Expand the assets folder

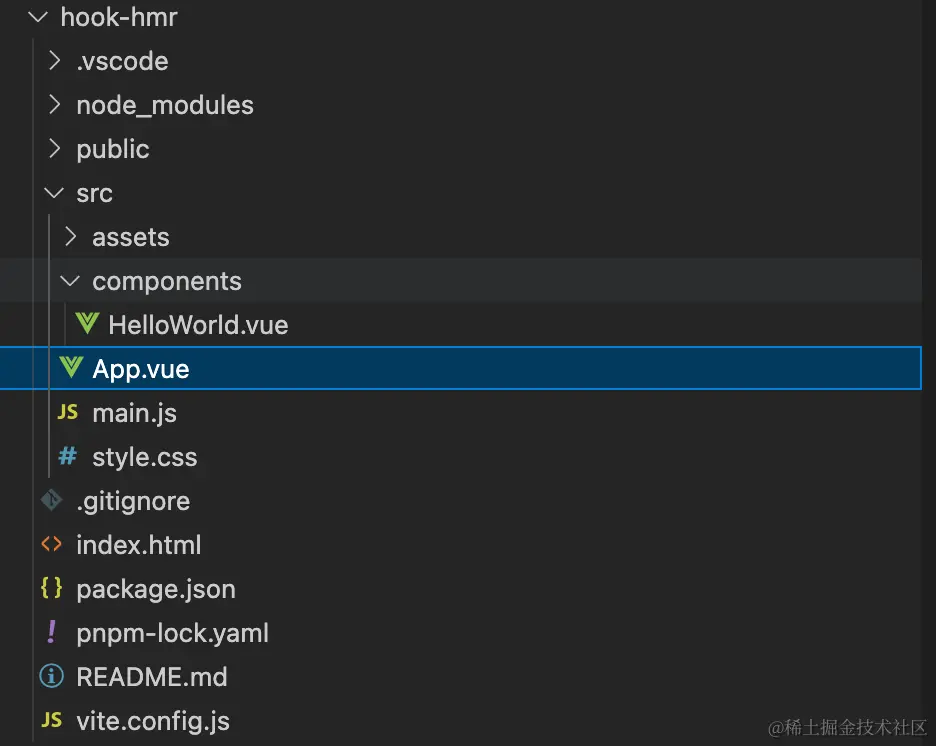(70, 236)
